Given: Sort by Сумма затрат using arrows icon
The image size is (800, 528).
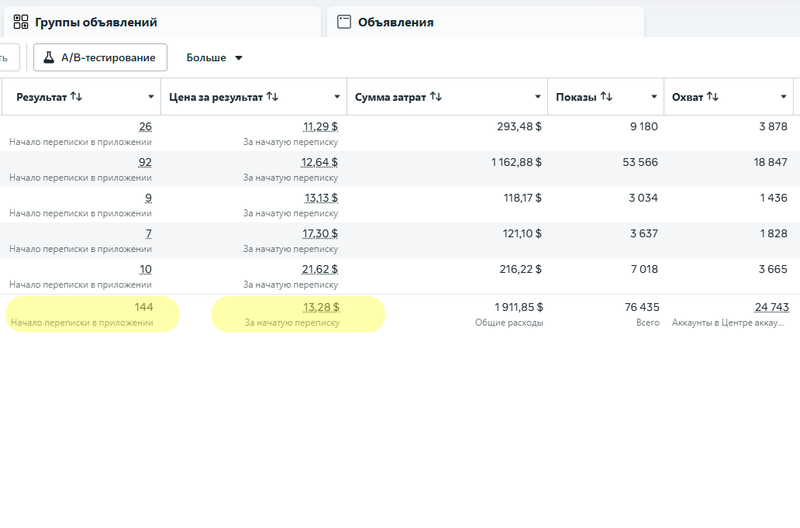Looking at the screenshot, I should pos(435,97).
